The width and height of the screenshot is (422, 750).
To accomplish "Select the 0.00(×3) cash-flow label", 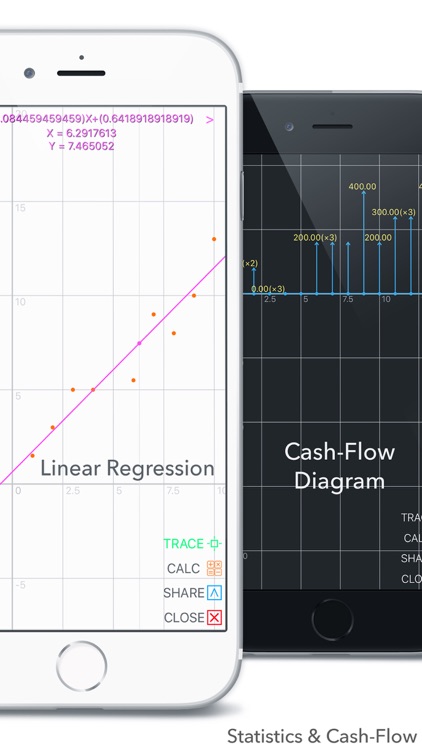I will coord(268,289).
